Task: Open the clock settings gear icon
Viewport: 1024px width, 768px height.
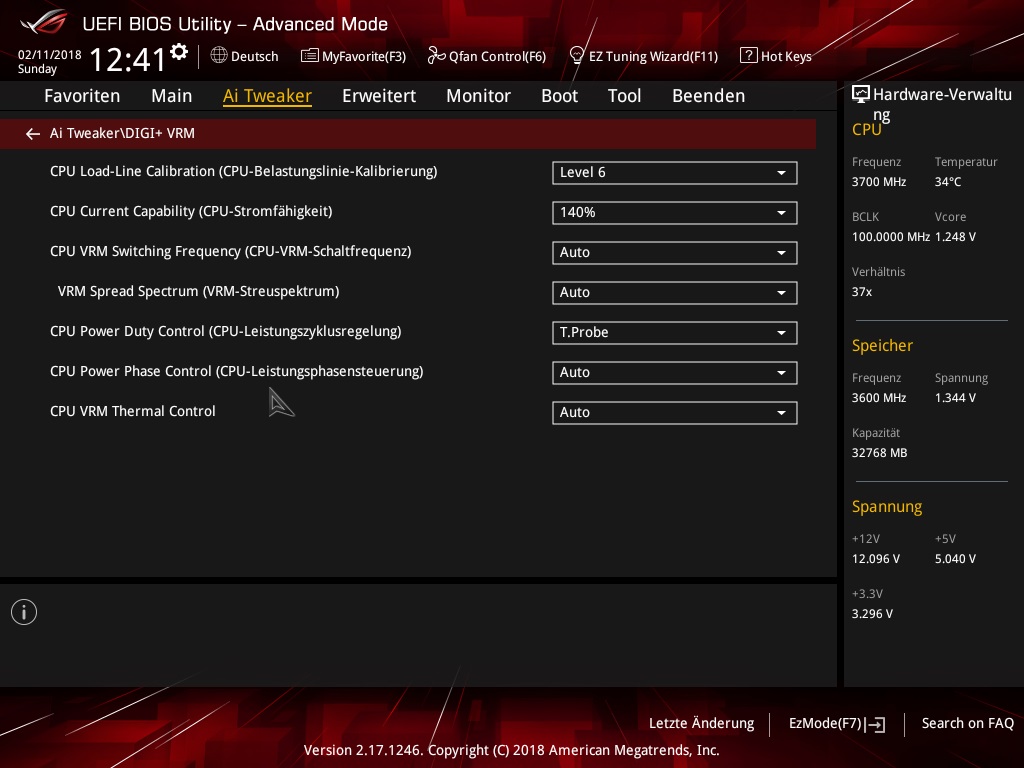Action: [x=179, y=52]
